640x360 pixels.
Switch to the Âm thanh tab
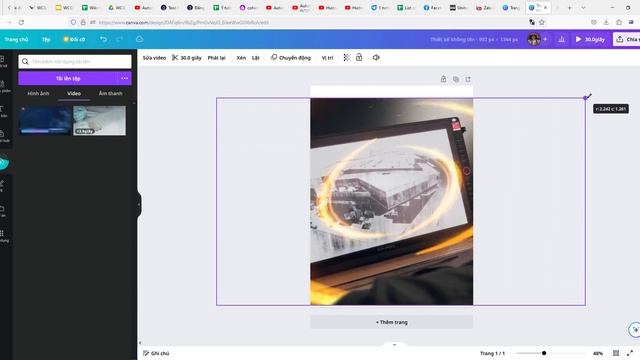110,93
